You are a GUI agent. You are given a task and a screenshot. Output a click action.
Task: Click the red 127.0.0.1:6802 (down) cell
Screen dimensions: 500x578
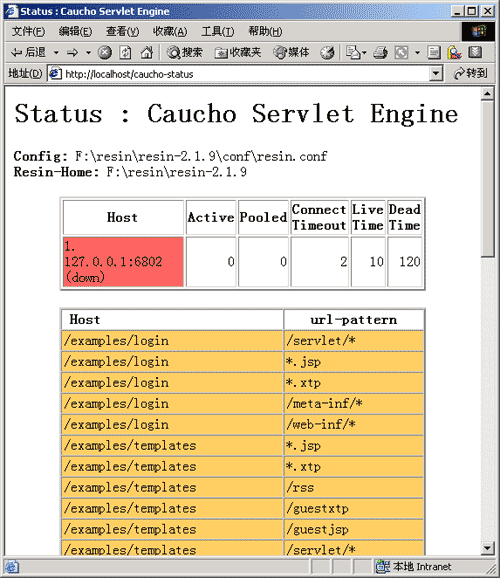click(x=123, y=262)
